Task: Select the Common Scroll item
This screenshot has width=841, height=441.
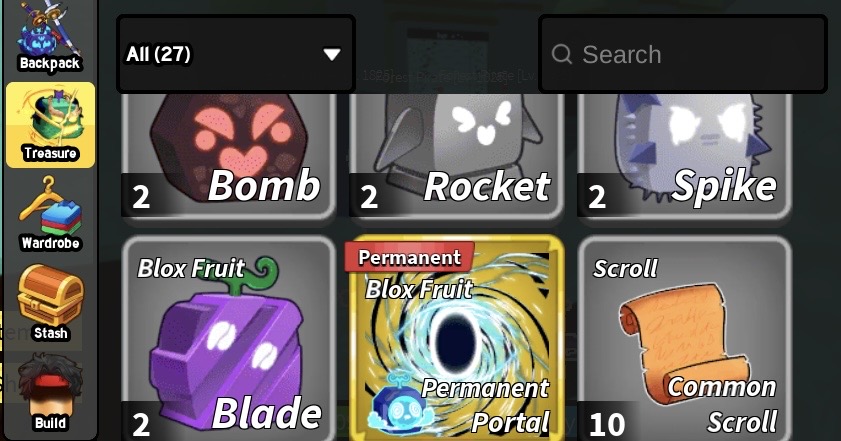Action: (x=684, y=338)
